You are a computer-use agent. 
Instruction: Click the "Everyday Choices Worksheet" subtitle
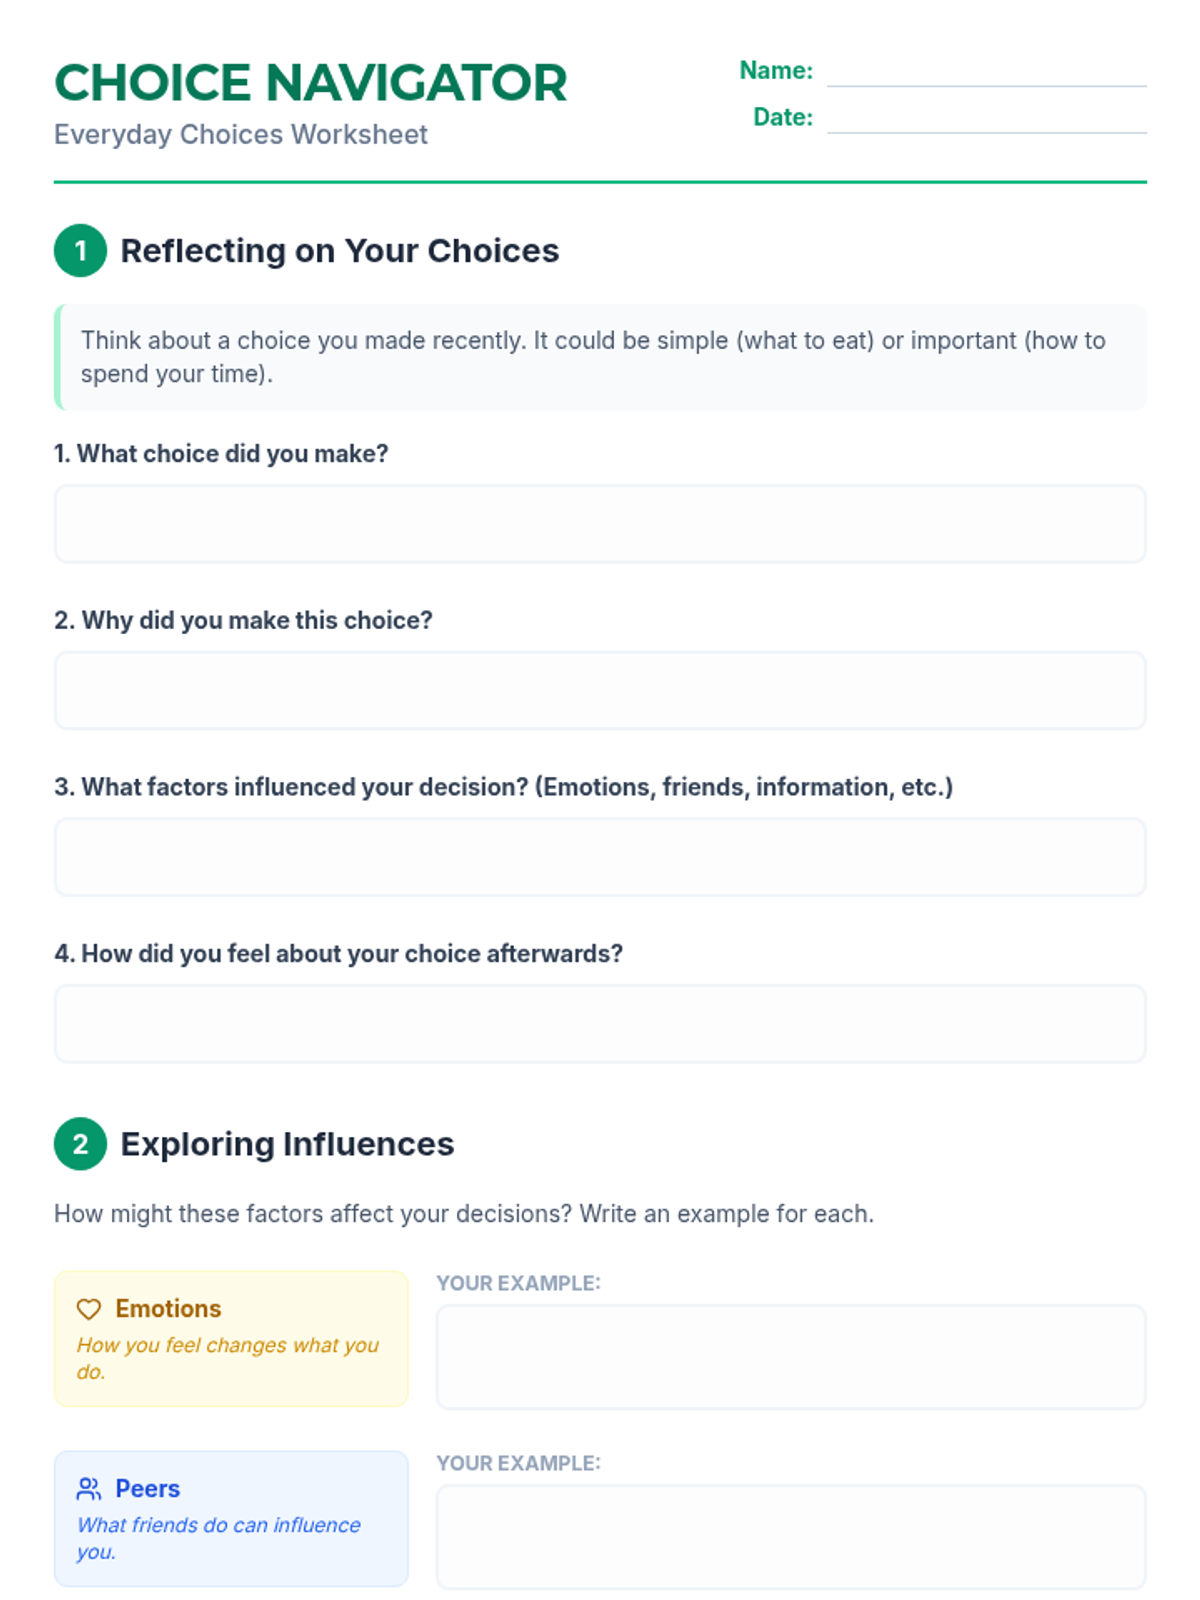point(241,135)
